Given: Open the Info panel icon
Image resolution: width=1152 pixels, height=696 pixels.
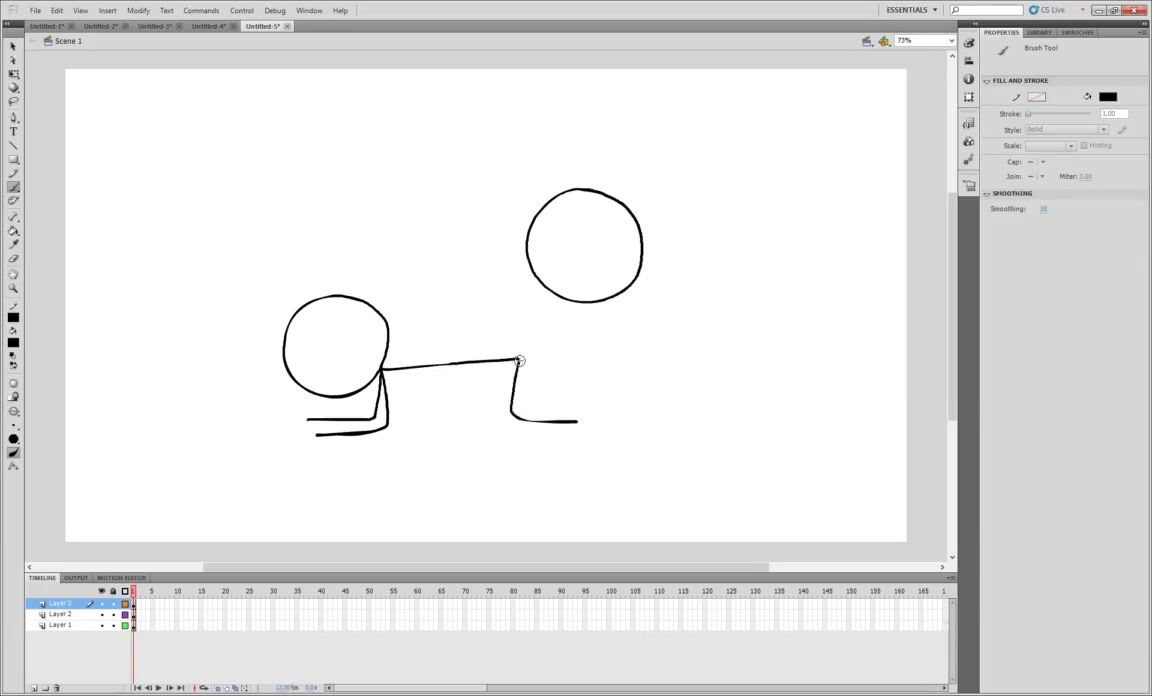Looking at the screenshot, I should pos(968,79).
